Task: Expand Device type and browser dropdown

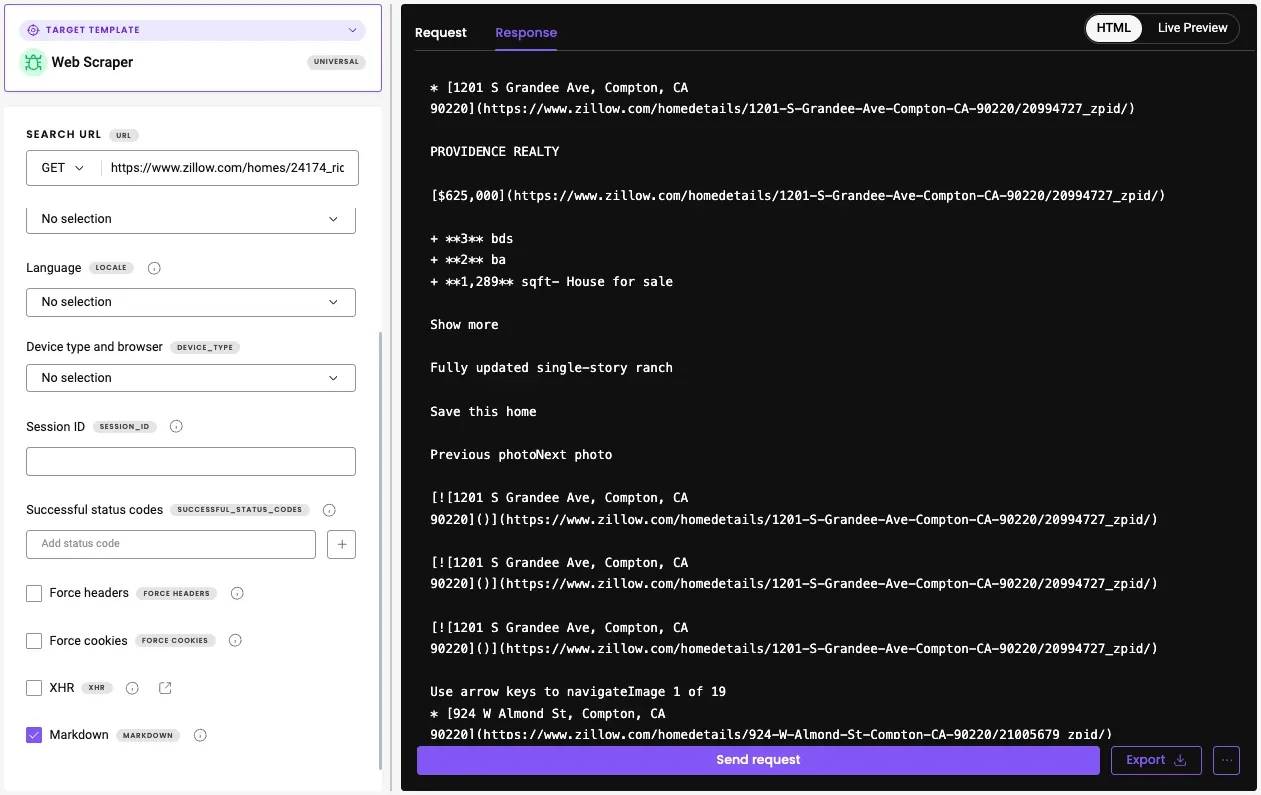Action: [x=190, y=378]
